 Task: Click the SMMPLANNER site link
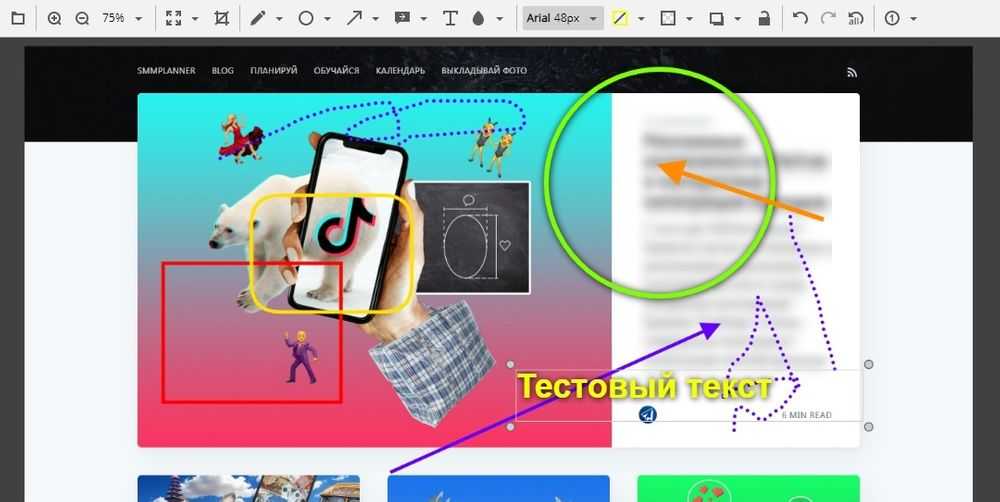166,71
